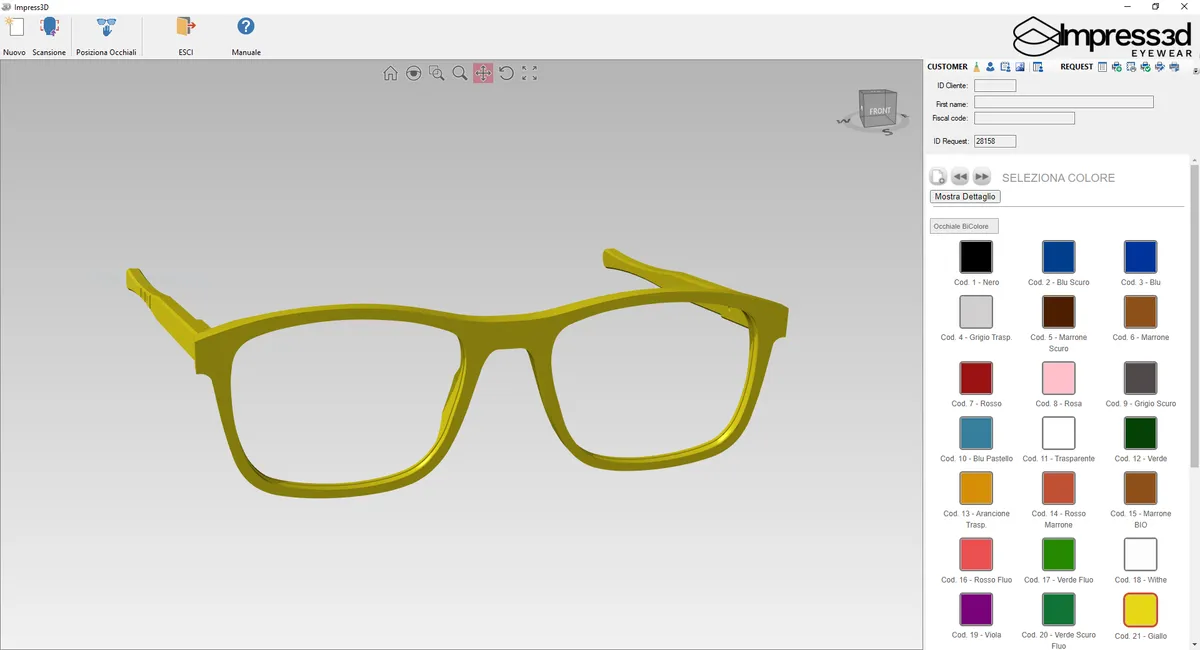Pick the Cod. 9 Grigio Scuro swatch
This screenshot has height=650, width=1200.
[x=1140, y=378]
